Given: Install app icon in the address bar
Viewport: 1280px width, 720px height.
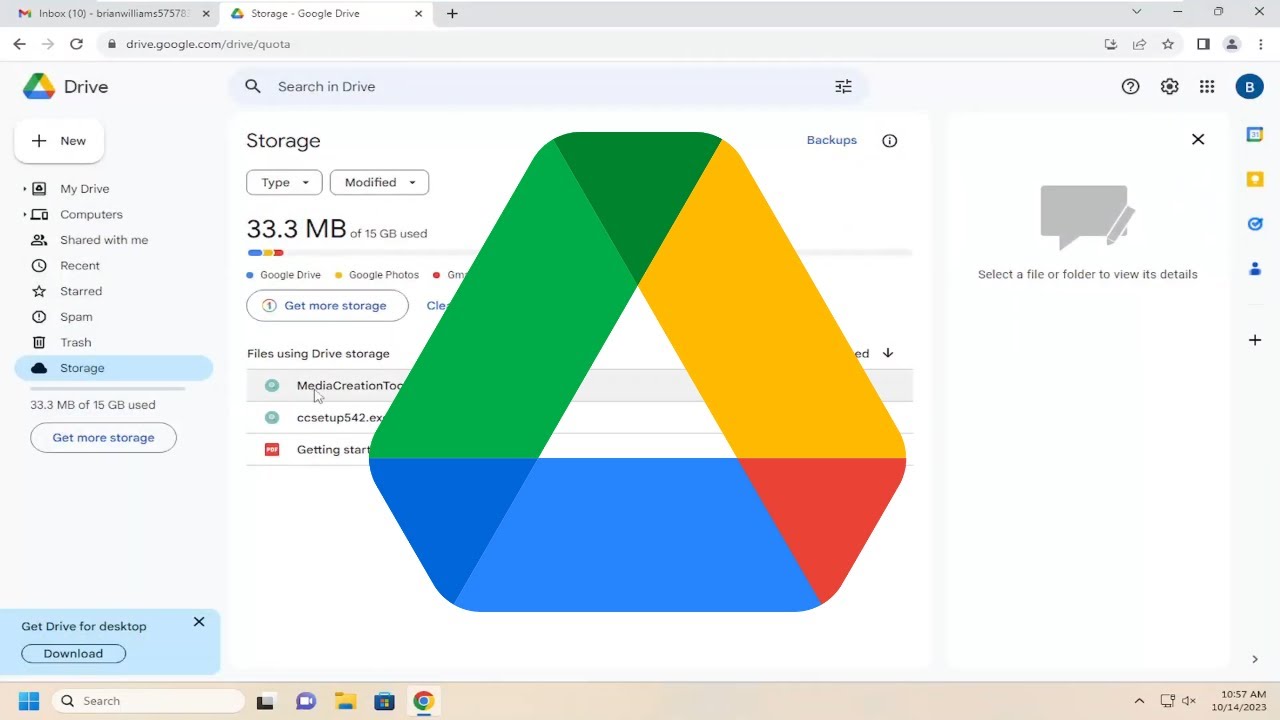Looking at the screenshot, I should (1110, 44).
